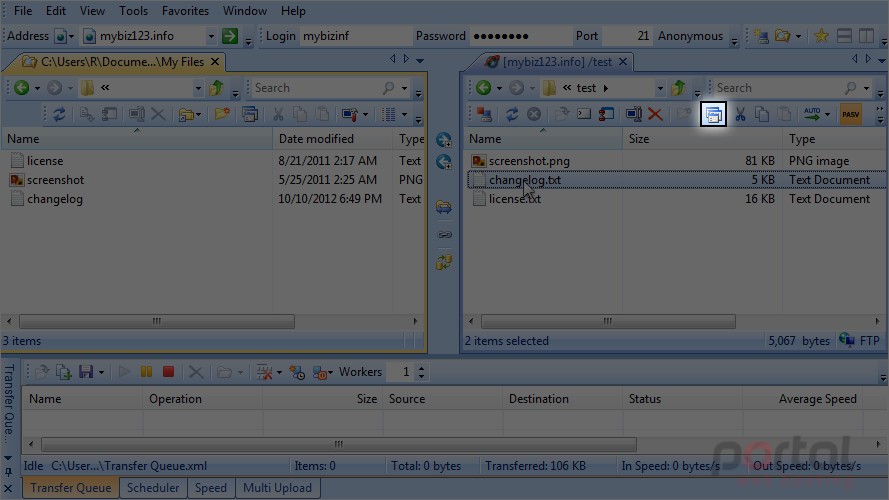The width and height of the screenshot is (889, 500).
Task: Sort the remote list by the Size column
Action: 702,139
